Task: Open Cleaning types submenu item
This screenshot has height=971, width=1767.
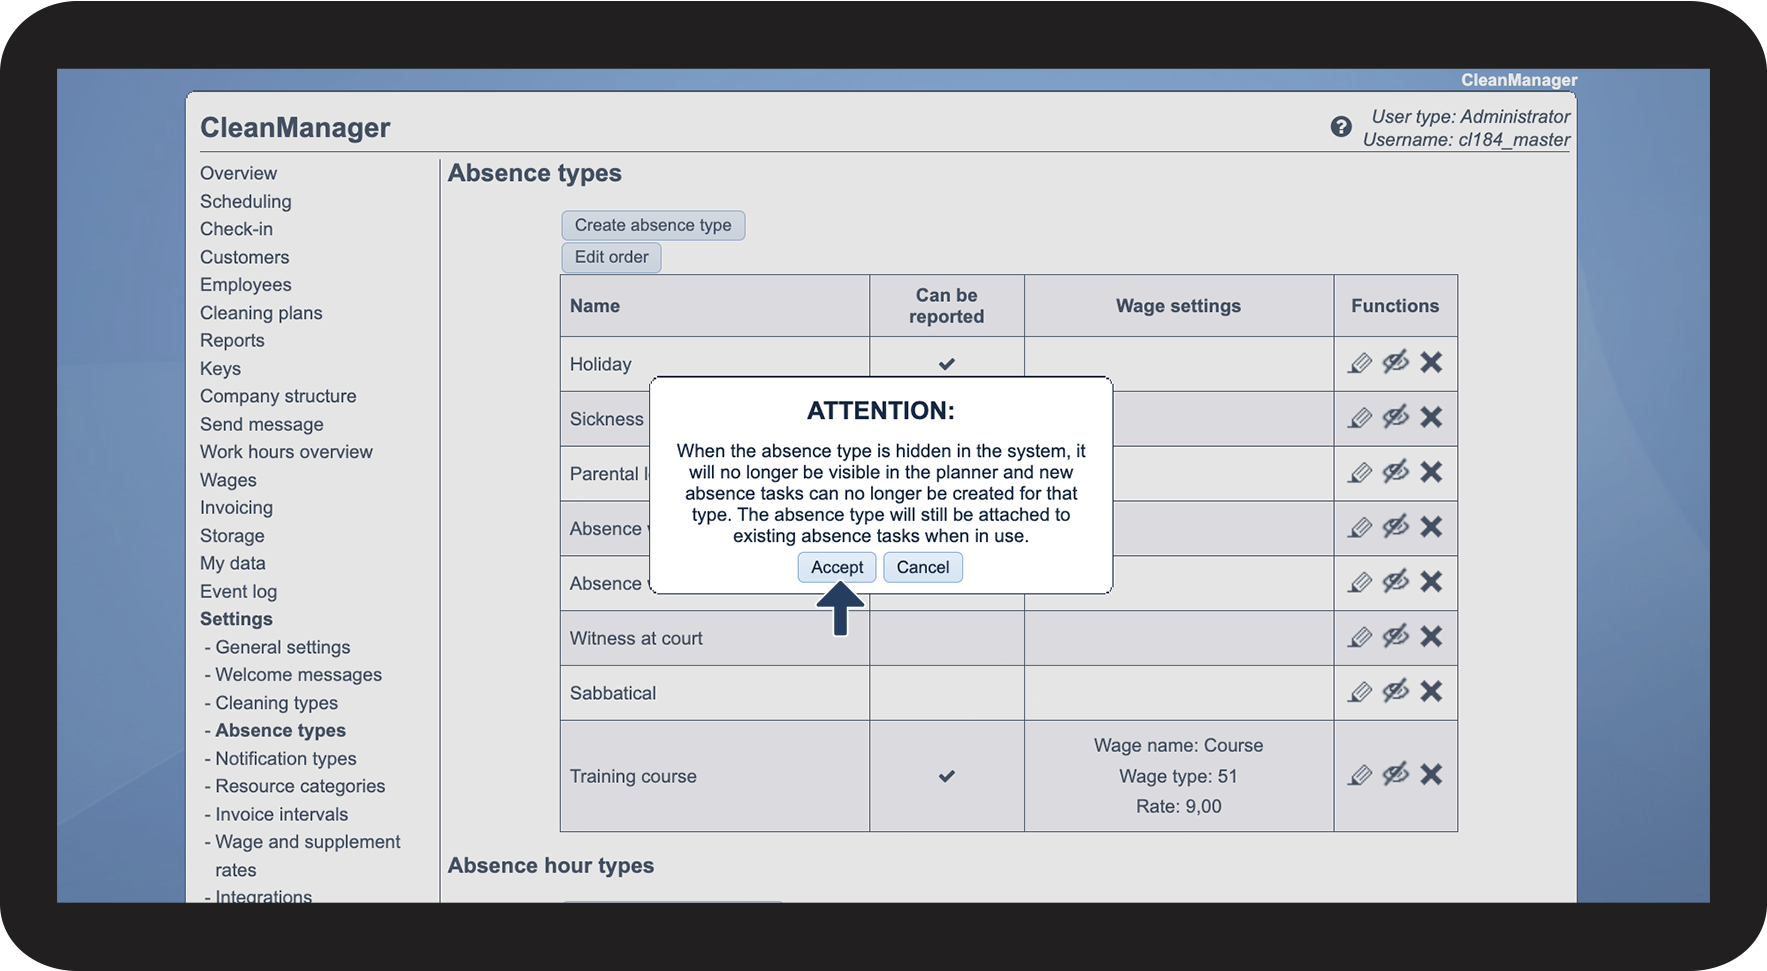Action: (x=276, y=703)
